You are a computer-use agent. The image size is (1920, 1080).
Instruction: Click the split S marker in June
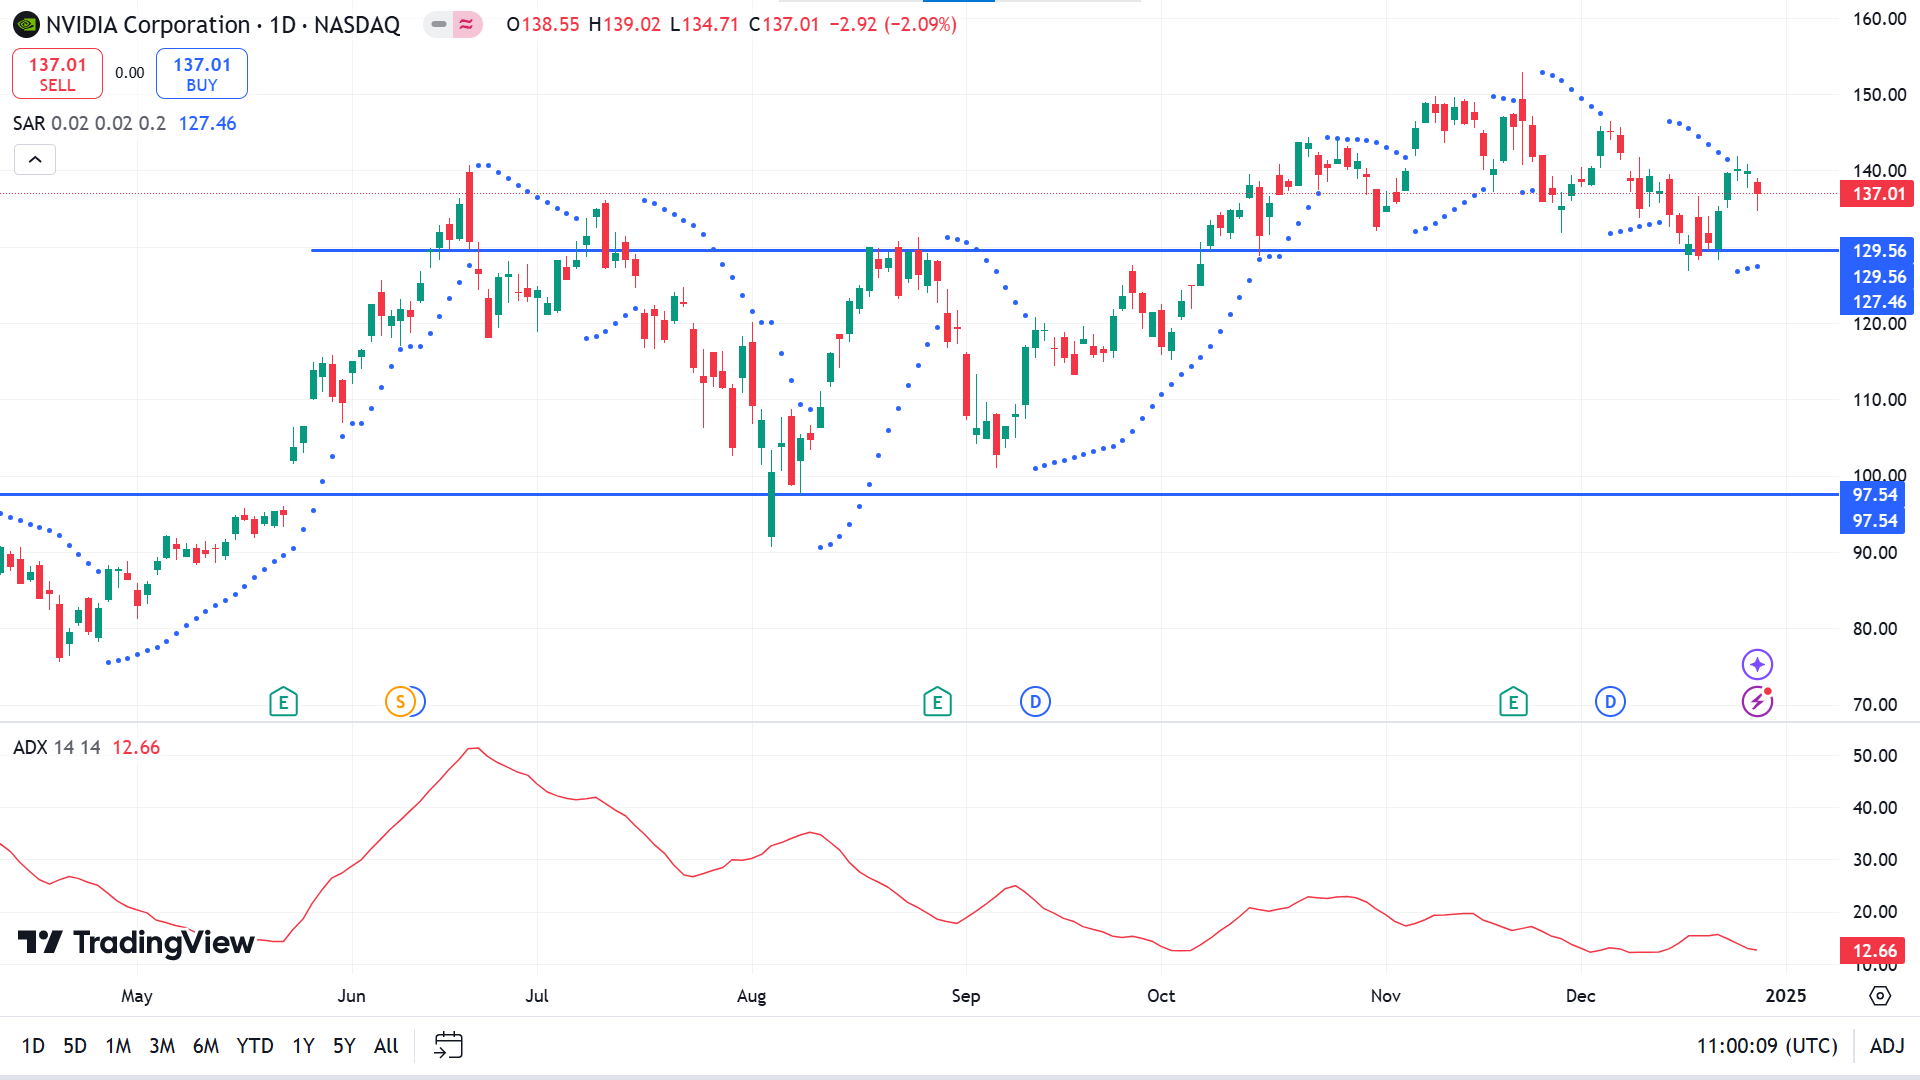[x=400, y=702]
